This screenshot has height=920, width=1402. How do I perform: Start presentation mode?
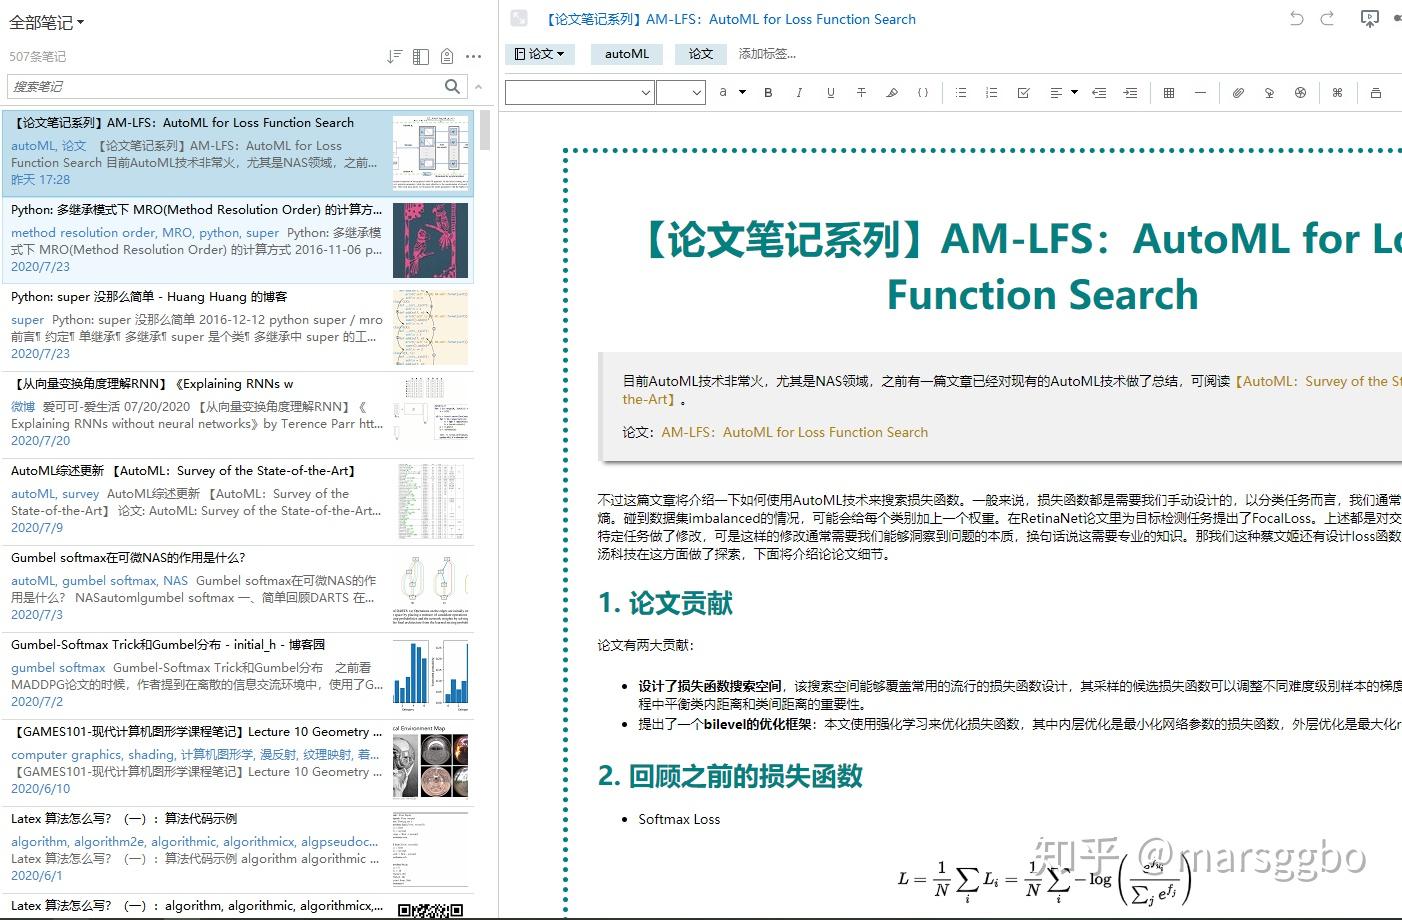(1370, 18)
